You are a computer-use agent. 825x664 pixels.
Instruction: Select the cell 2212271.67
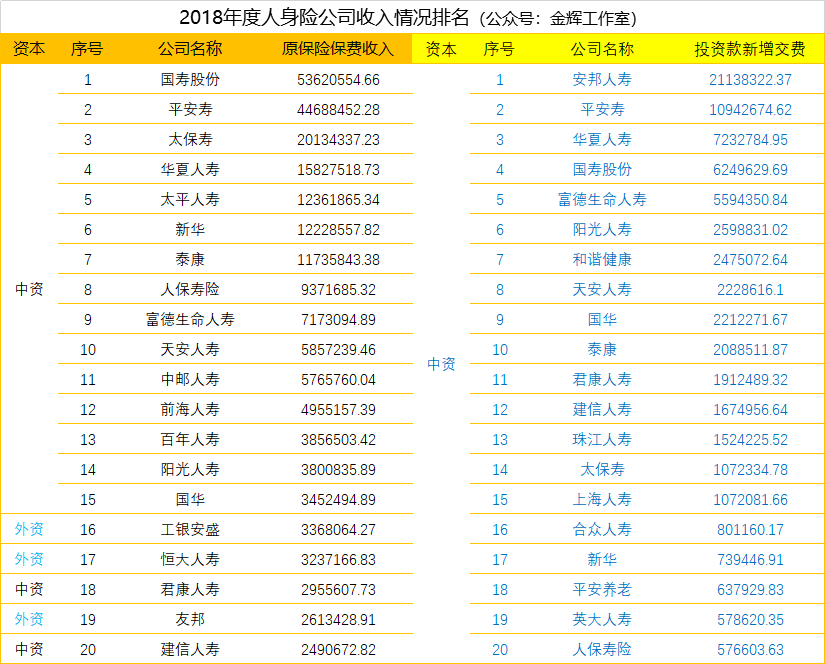[750, 319]
